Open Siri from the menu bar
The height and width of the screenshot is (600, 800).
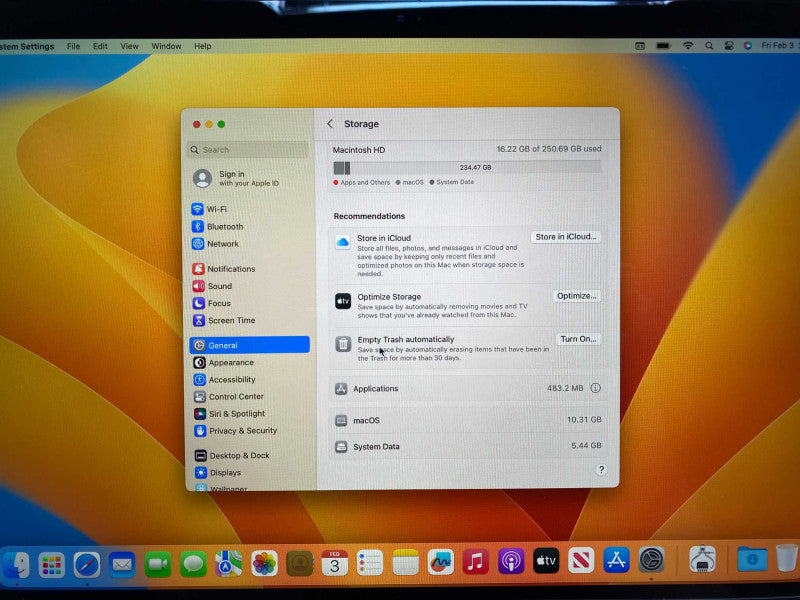pyautogui.click(x=747, y=46)
